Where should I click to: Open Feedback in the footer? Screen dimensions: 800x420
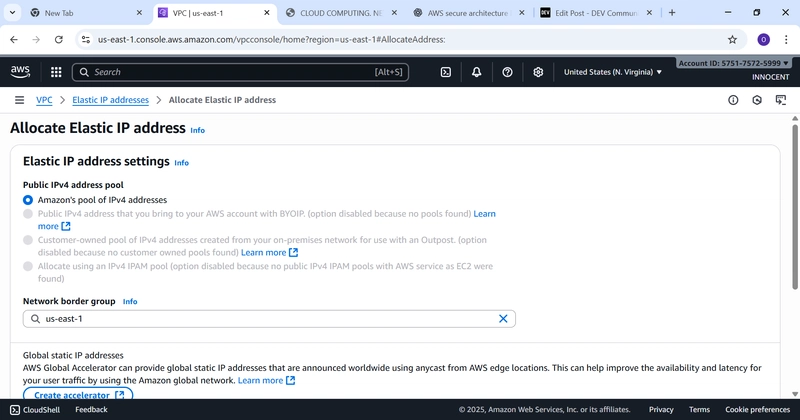pyautogui.click(x=91, y=409)
